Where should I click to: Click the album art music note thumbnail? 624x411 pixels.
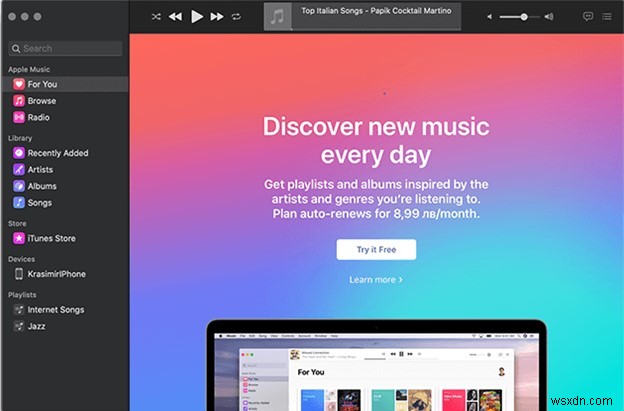[277, 17]
